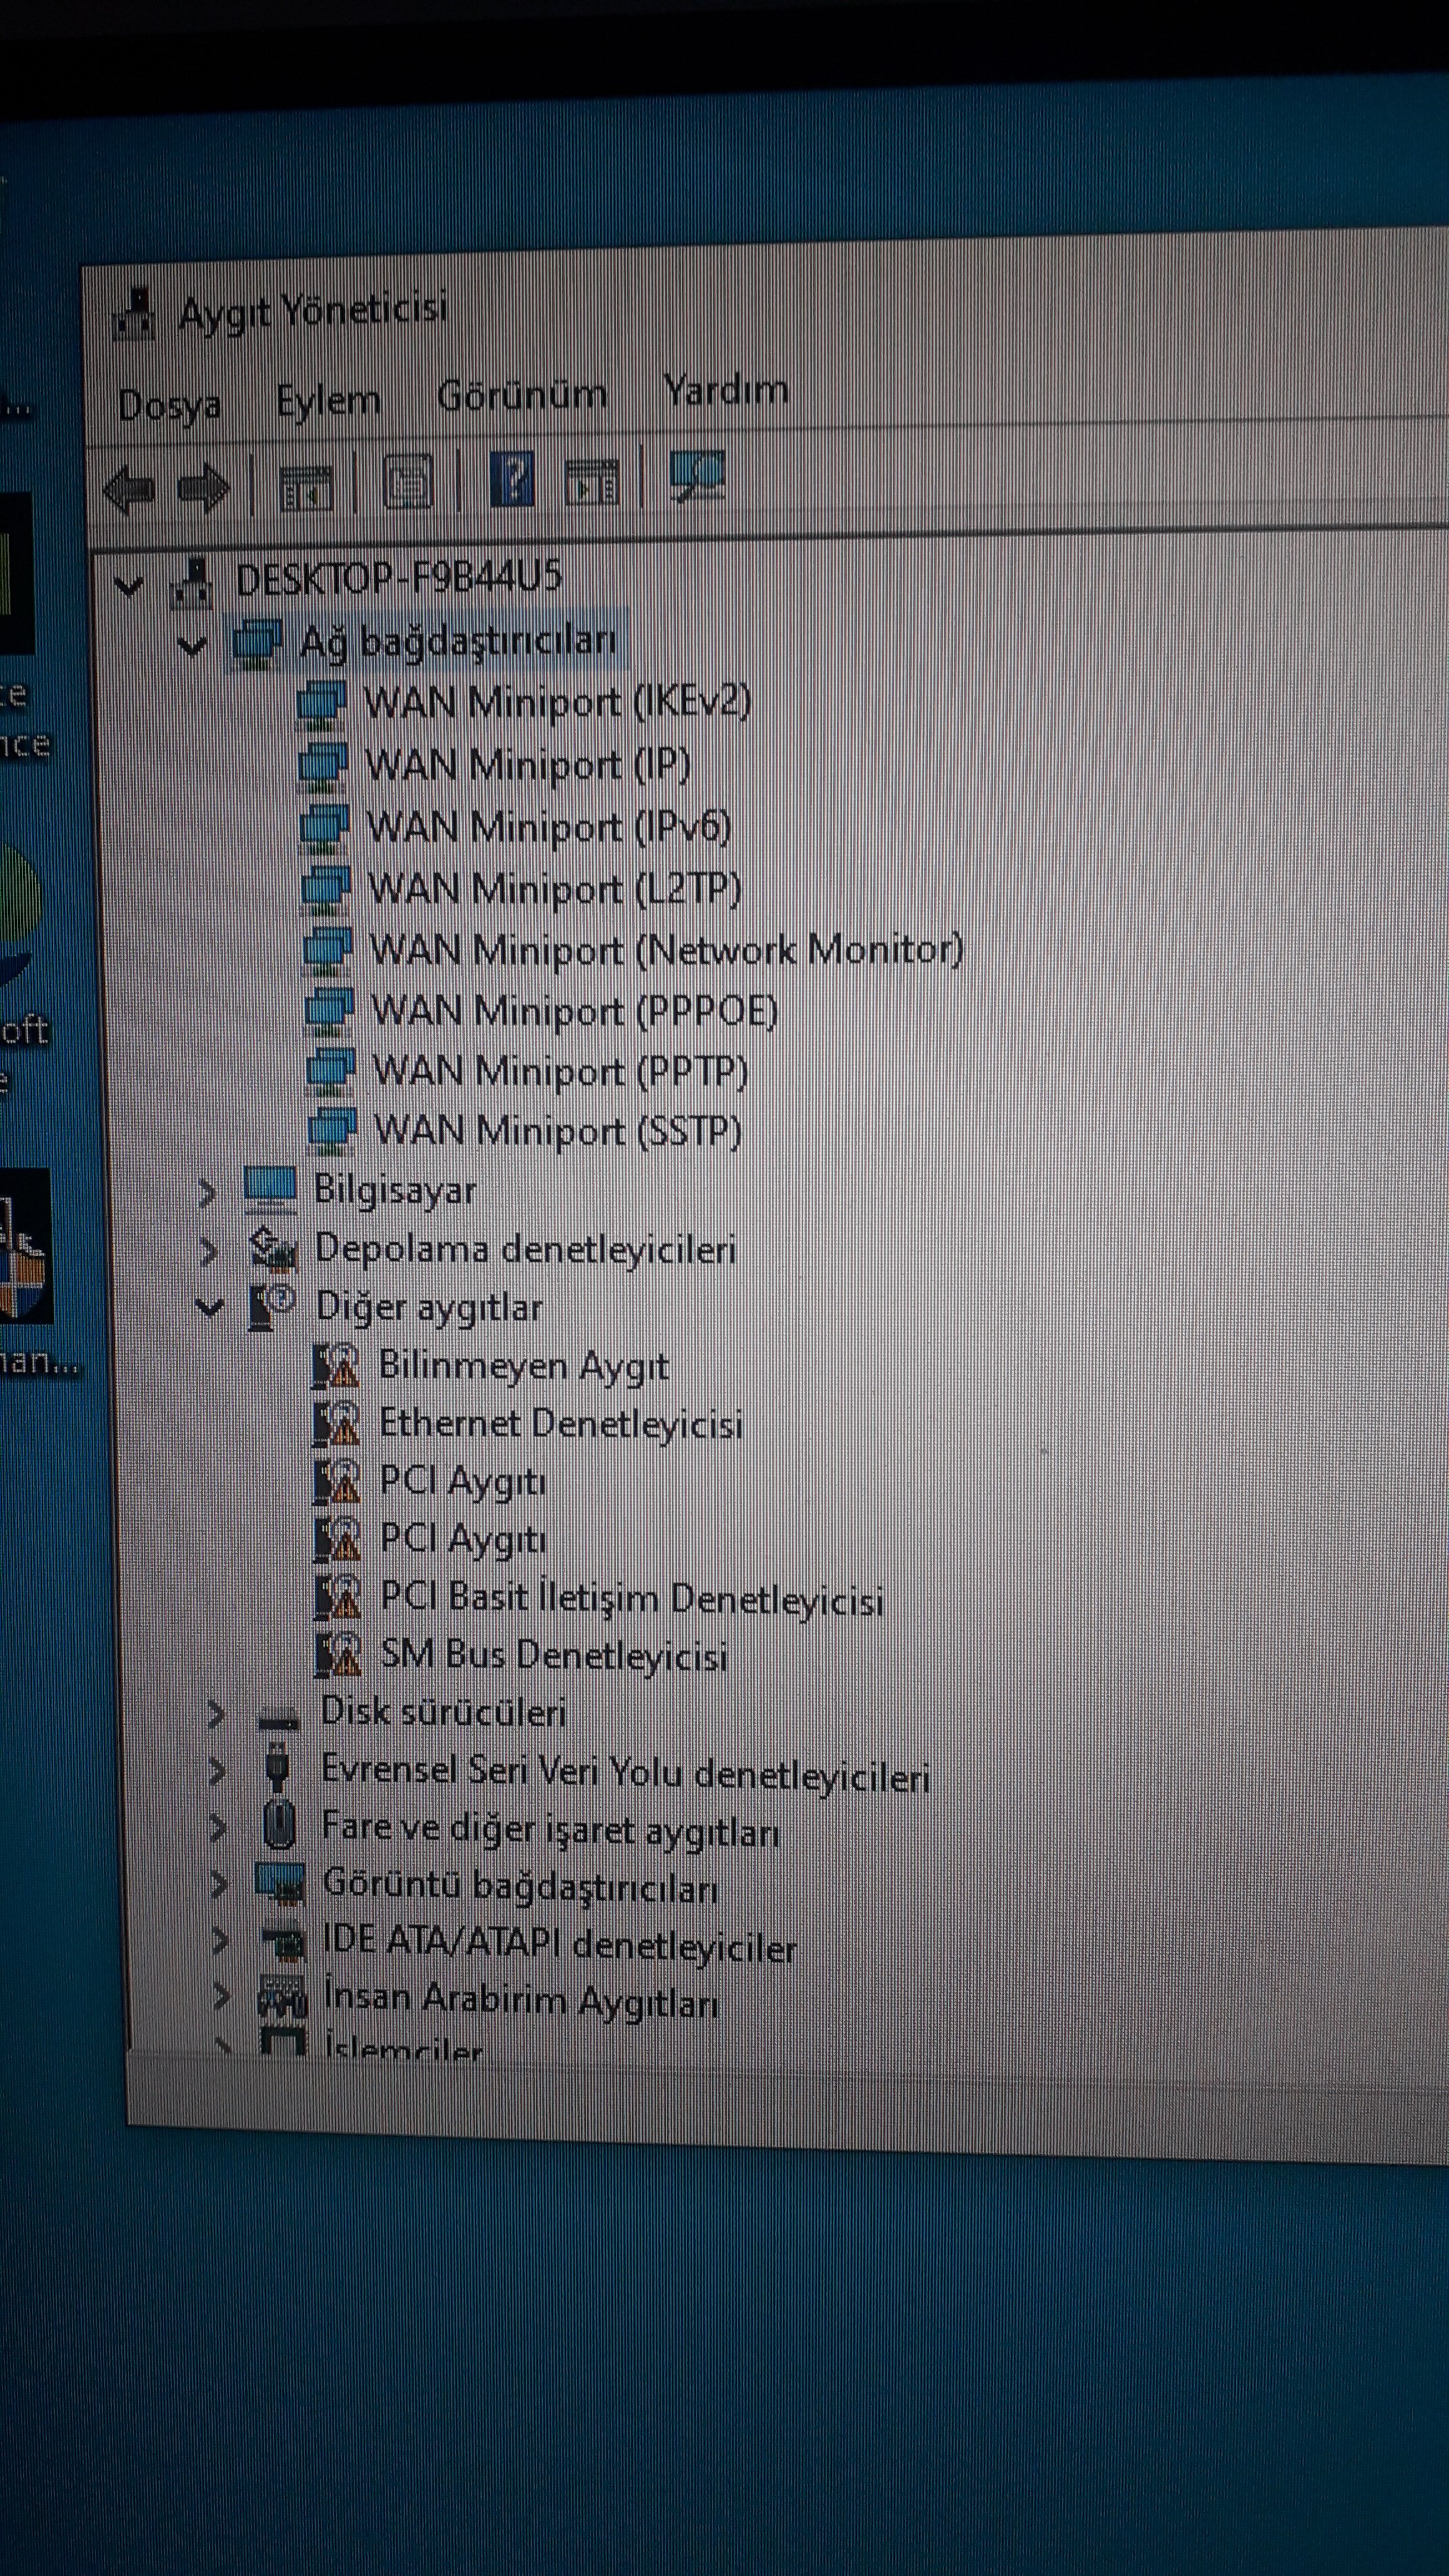Click the scan for hardware changes icon
This screenshot has width=1449, height=2576.
697,475
